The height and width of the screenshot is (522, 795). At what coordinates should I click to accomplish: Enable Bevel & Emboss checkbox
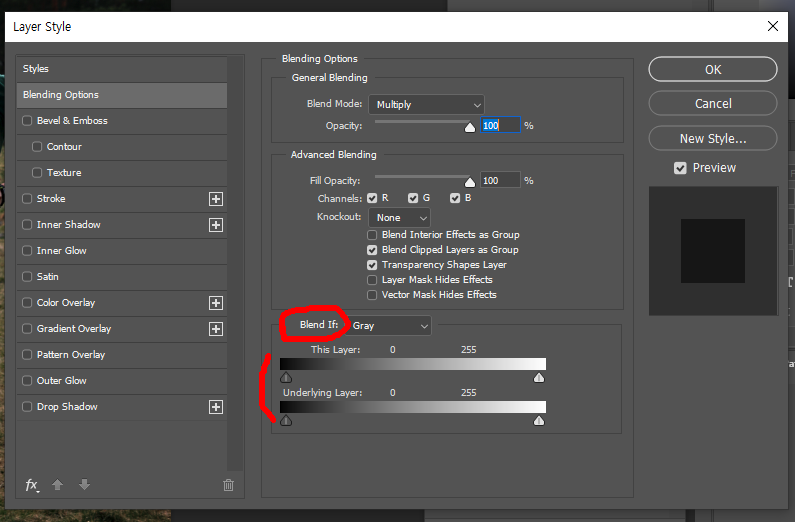27,121
